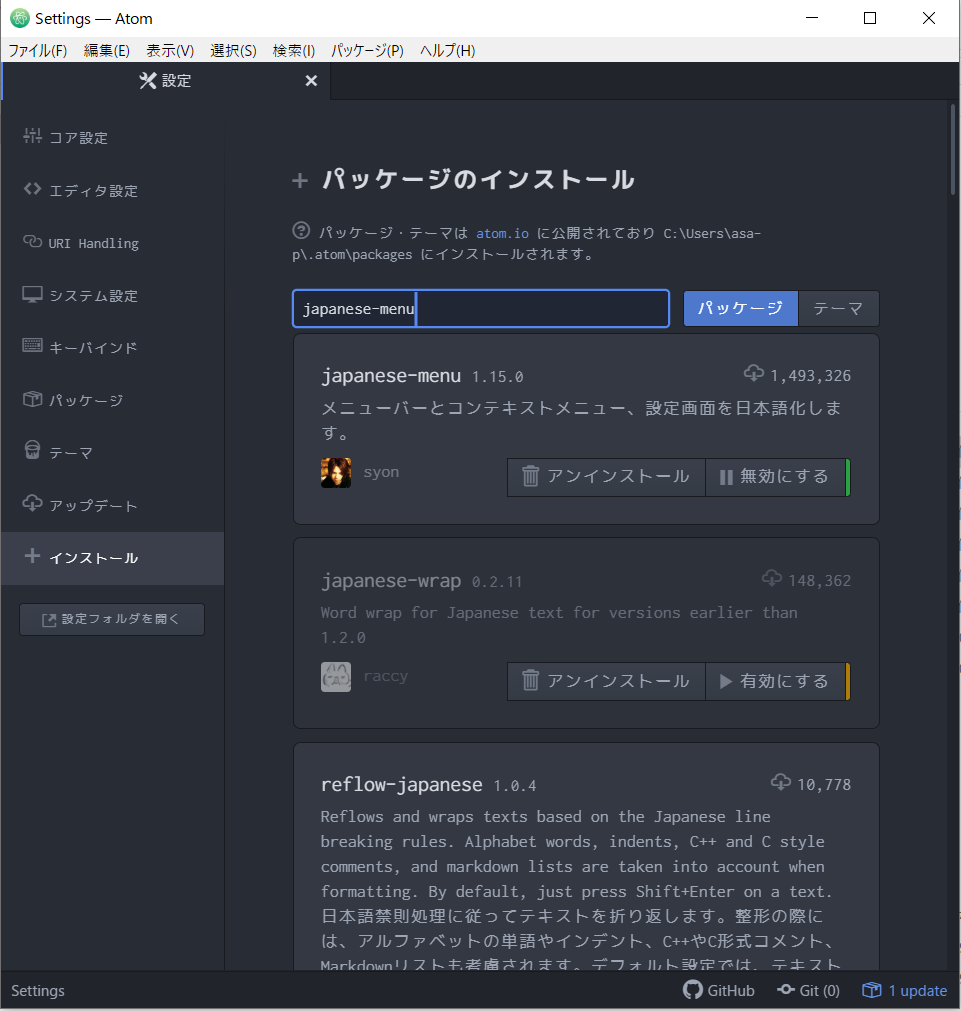The image size is (961, 1011).
Task: Click the GitHub status bar icon
Action: click(x=719, y=991)
